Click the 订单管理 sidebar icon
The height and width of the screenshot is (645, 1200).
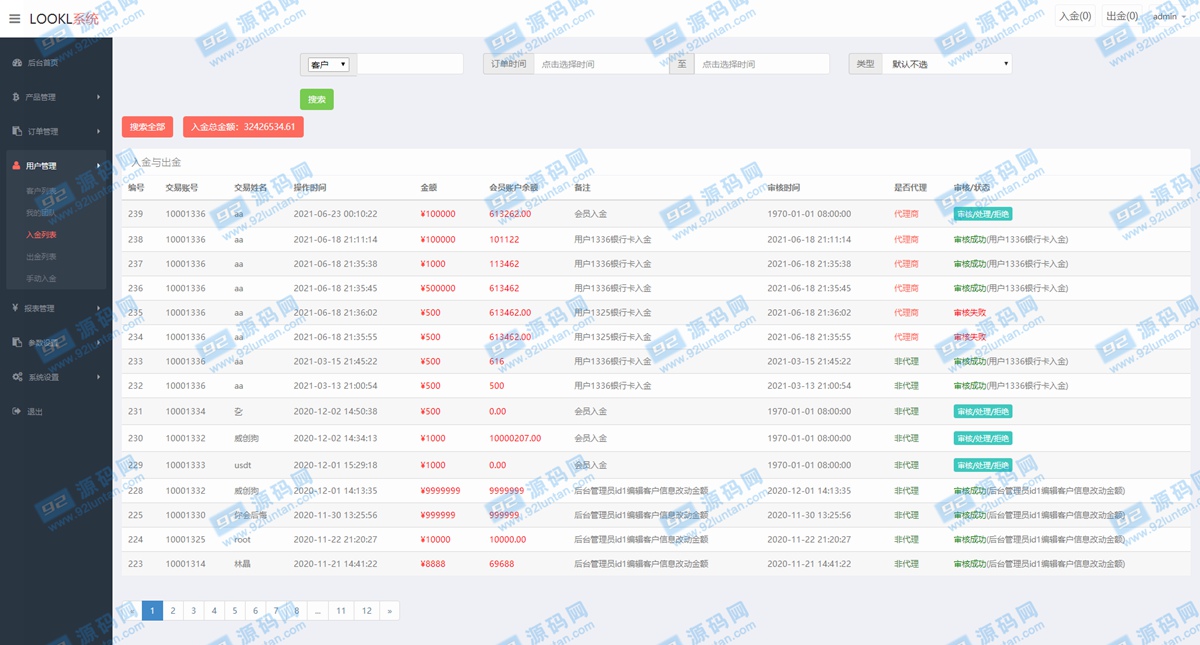coord(17,131)
